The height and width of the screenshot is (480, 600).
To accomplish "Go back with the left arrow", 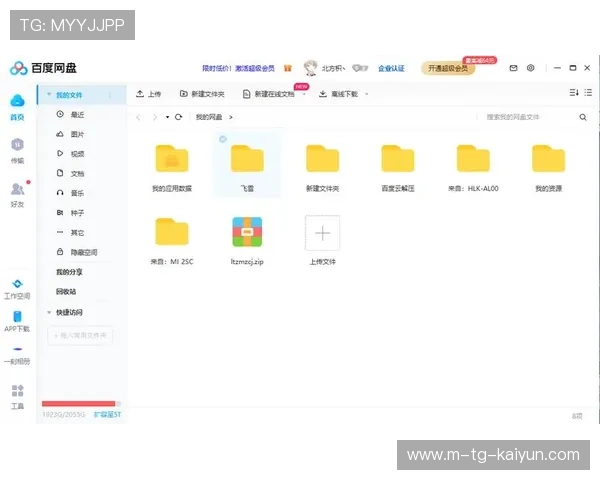I will (x=139, y=117).
